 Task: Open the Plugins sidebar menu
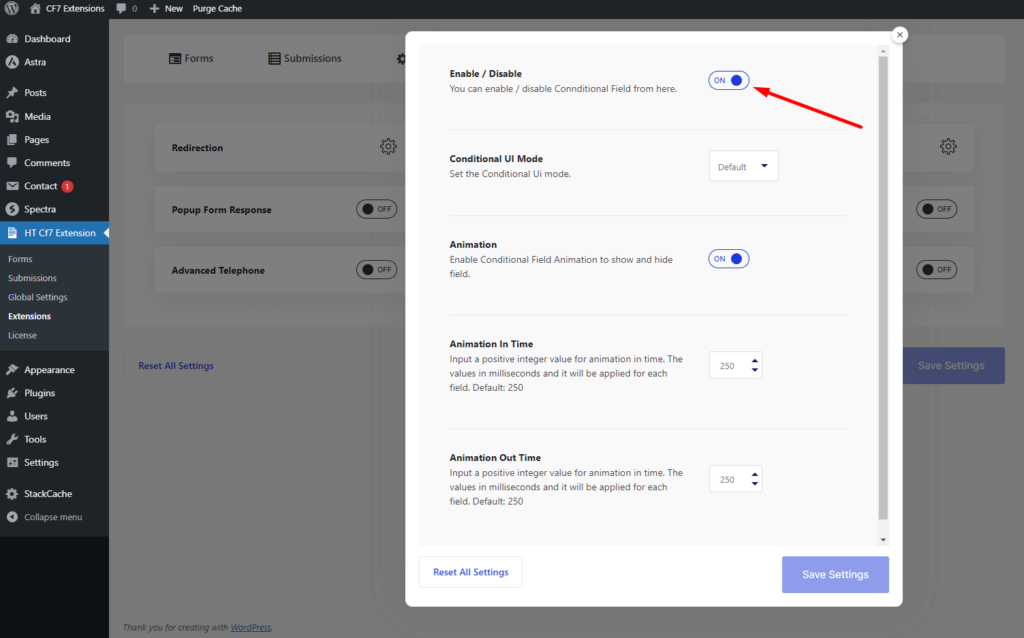(40, 393)
